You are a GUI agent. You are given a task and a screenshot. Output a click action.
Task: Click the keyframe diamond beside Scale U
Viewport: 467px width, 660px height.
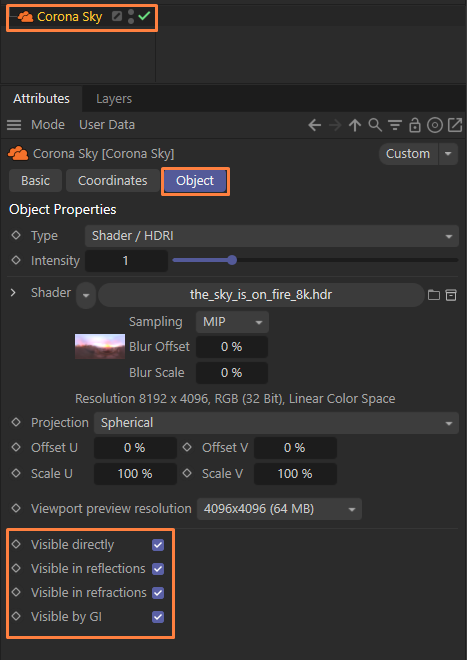pyautogui.click(x=16, y=473)
